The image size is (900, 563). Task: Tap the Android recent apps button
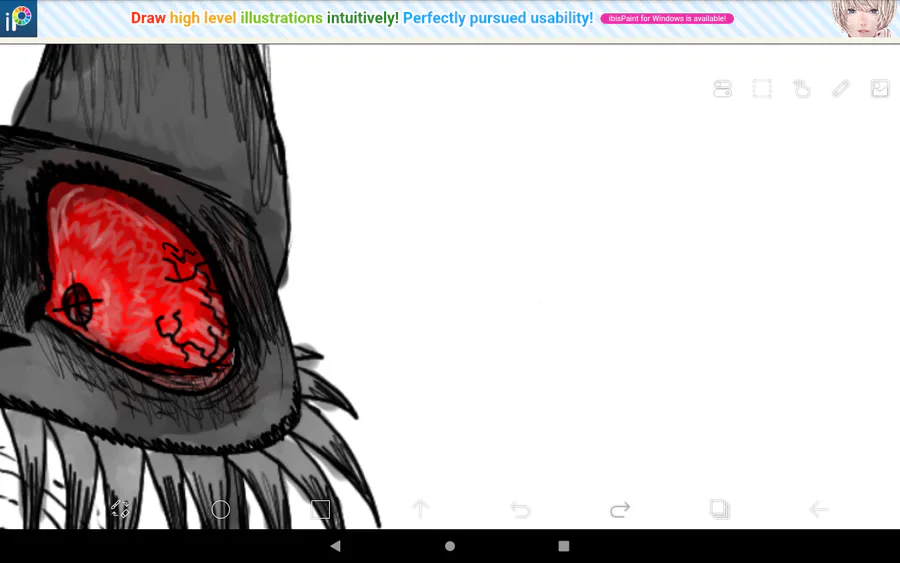564,546
